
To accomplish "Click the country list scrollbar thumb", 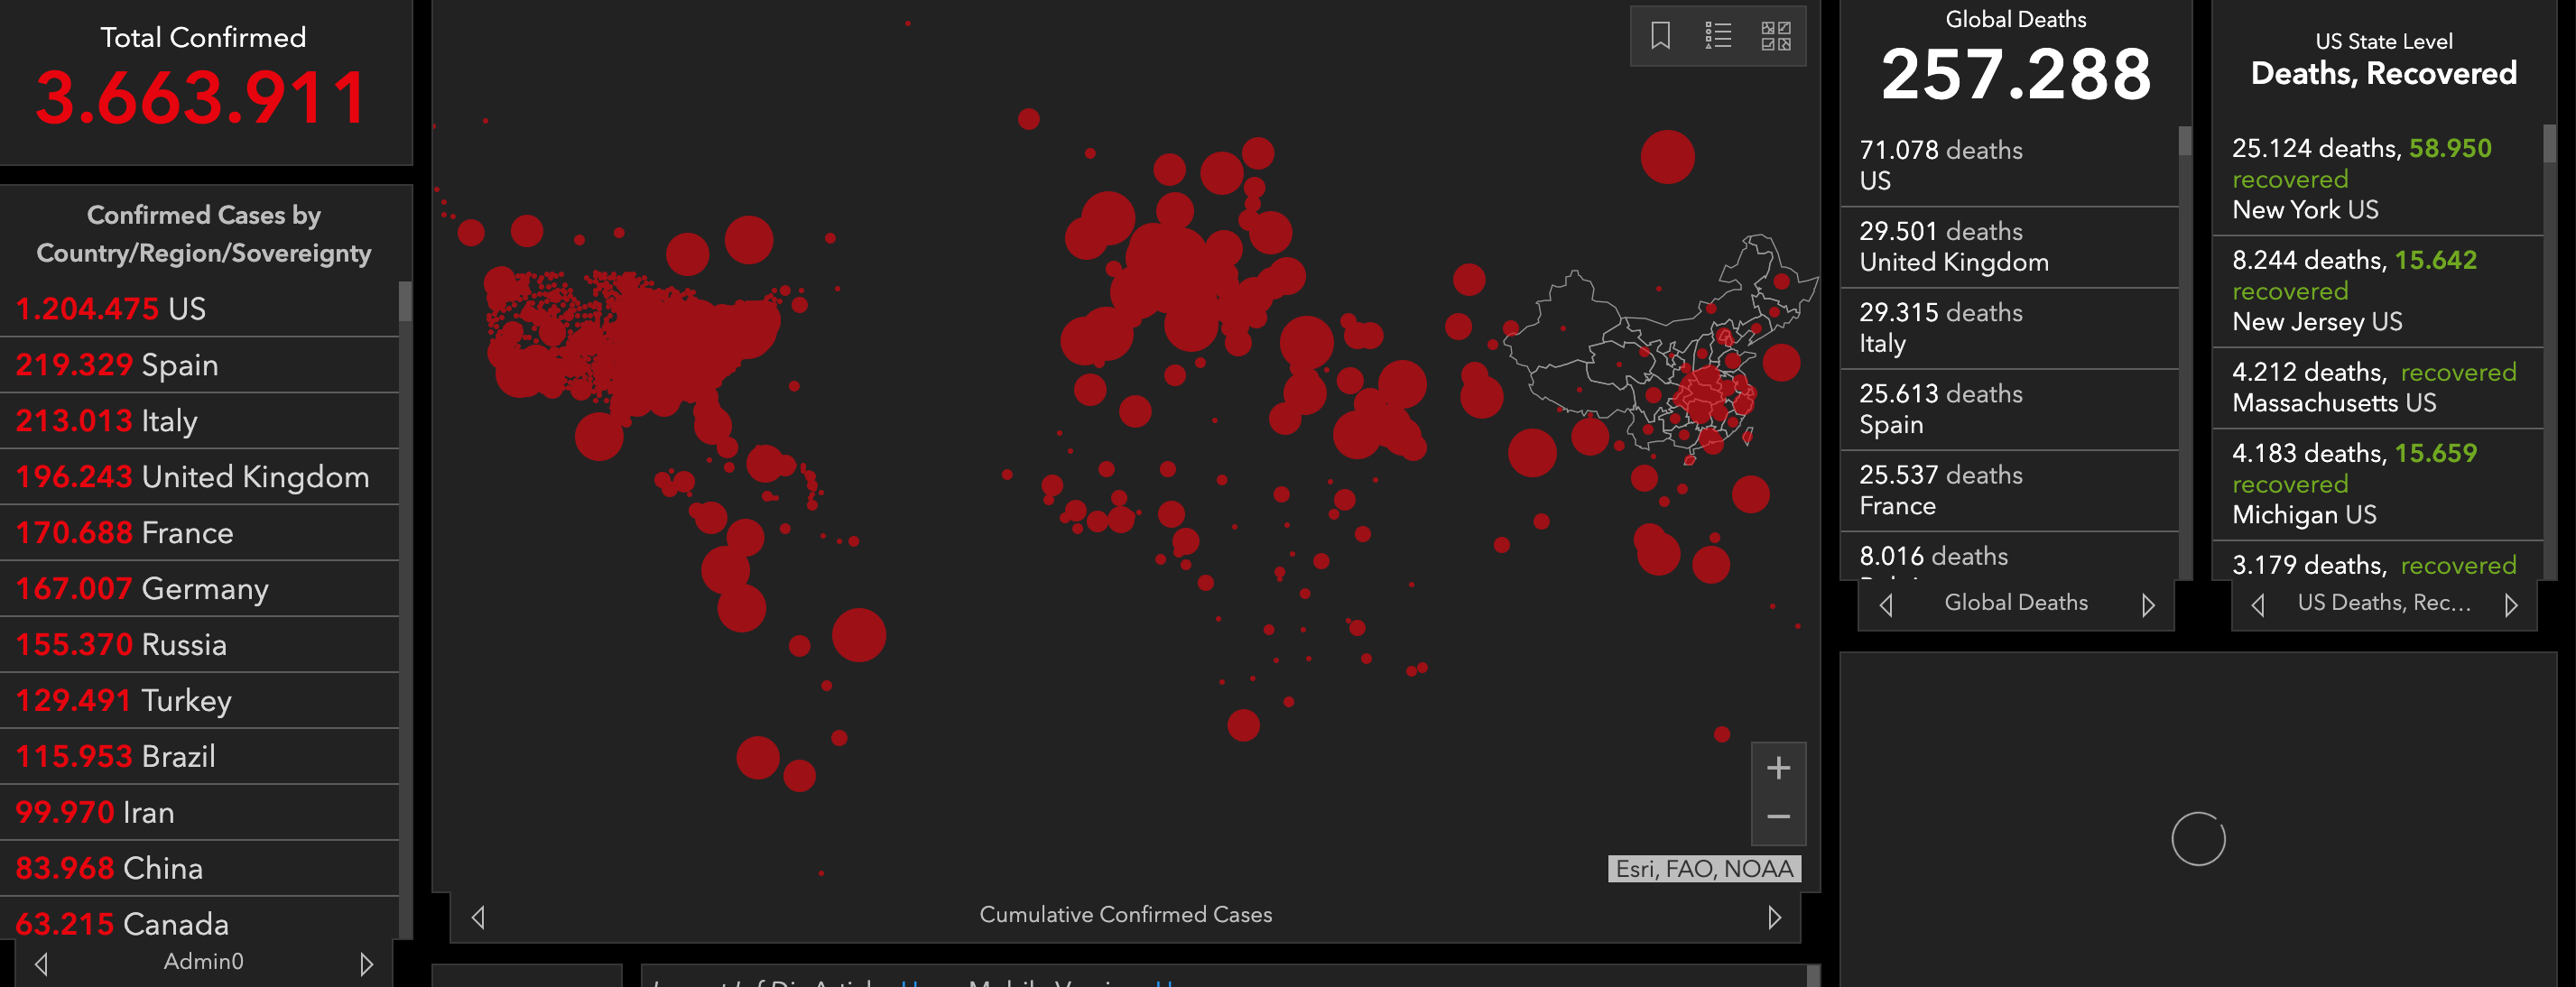I will point(405,301).
